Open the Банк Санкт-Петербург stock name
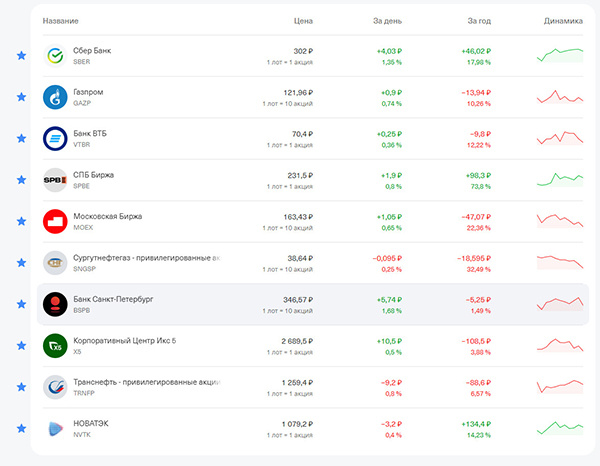 click(x=113, y=299)
